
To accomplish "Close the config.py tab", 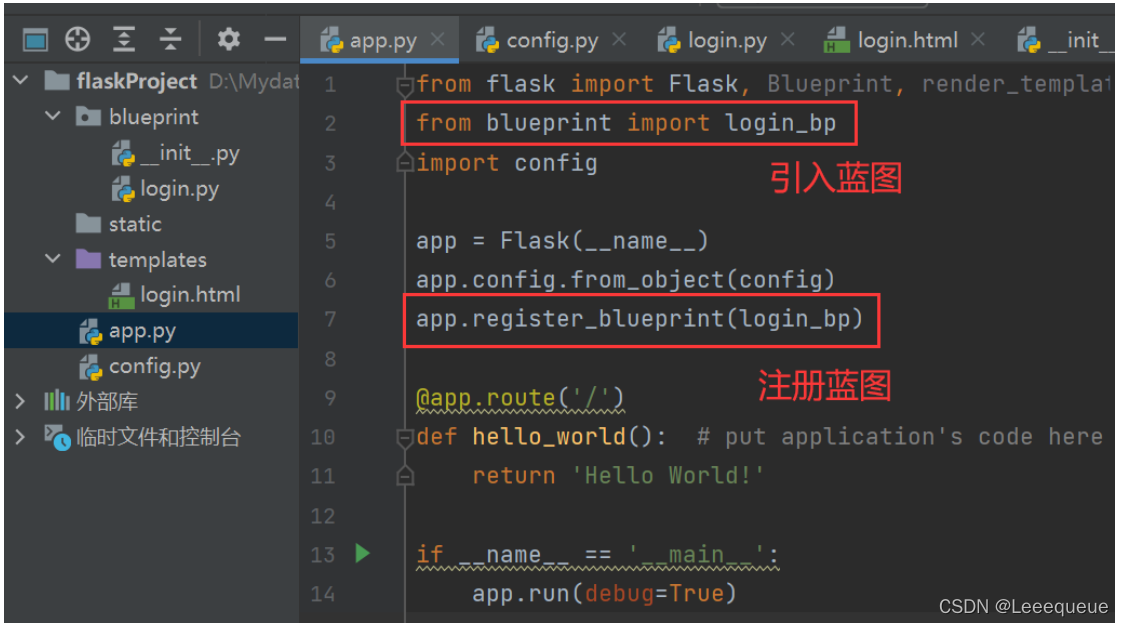I will (619, 39).
